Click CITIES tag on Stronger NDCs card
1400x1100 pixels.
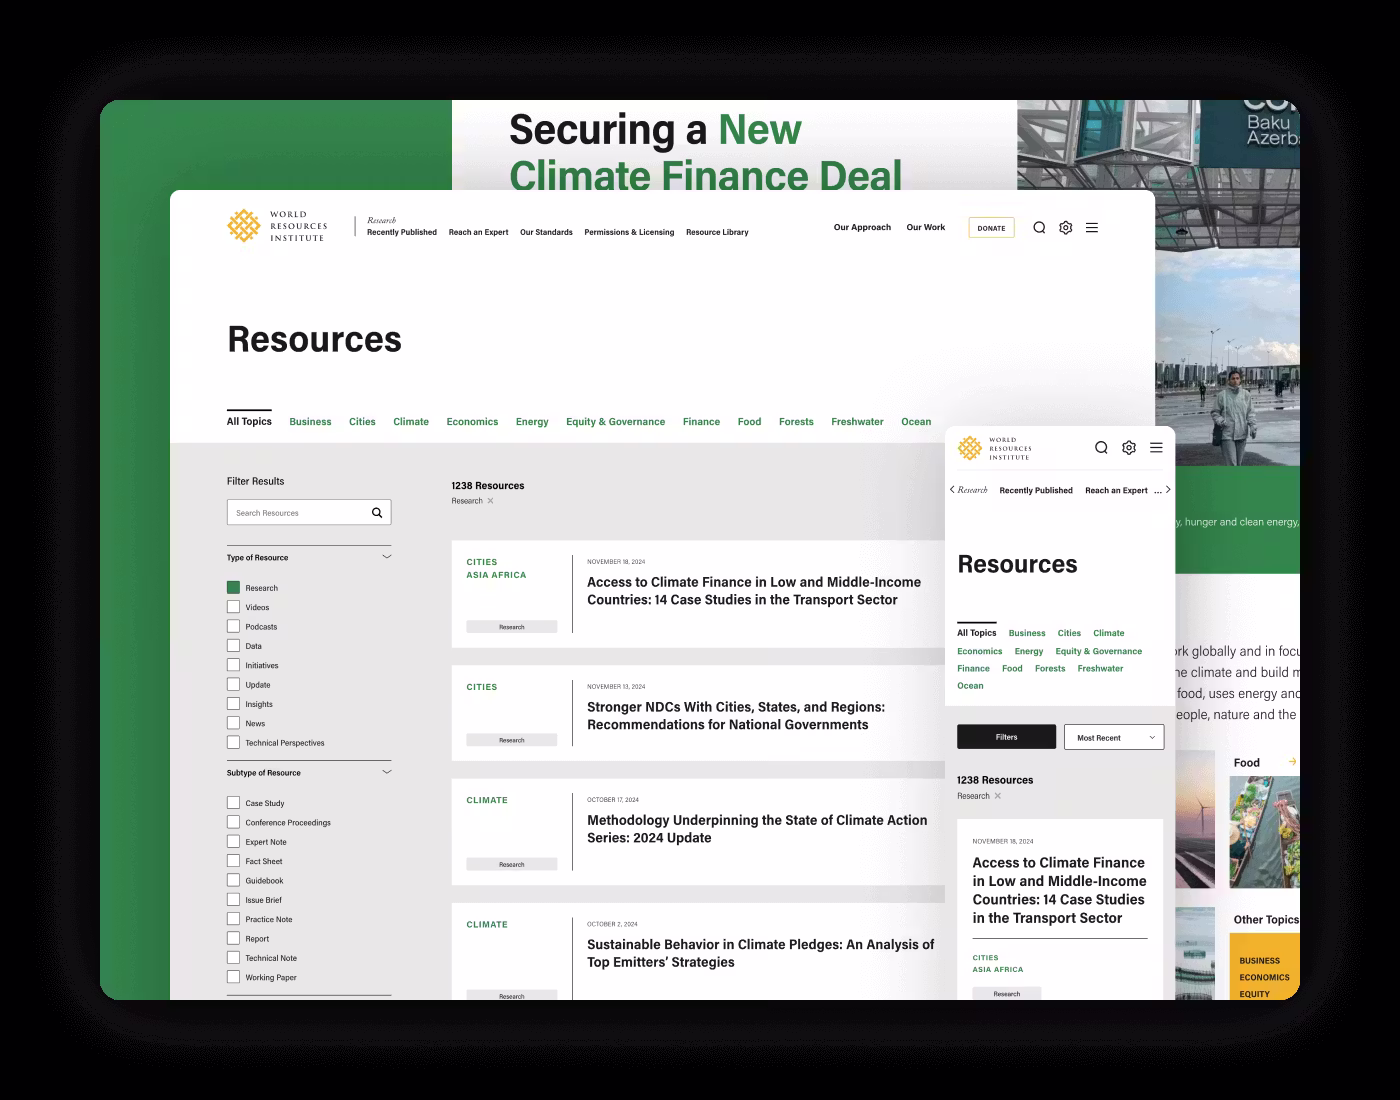482,687
